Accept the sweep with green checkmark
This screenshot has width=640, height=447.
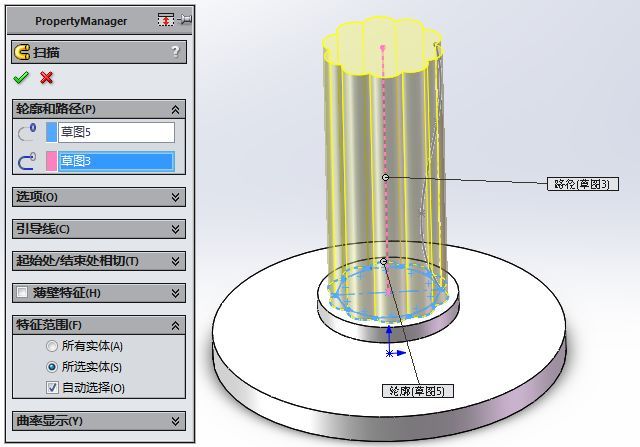21,77
